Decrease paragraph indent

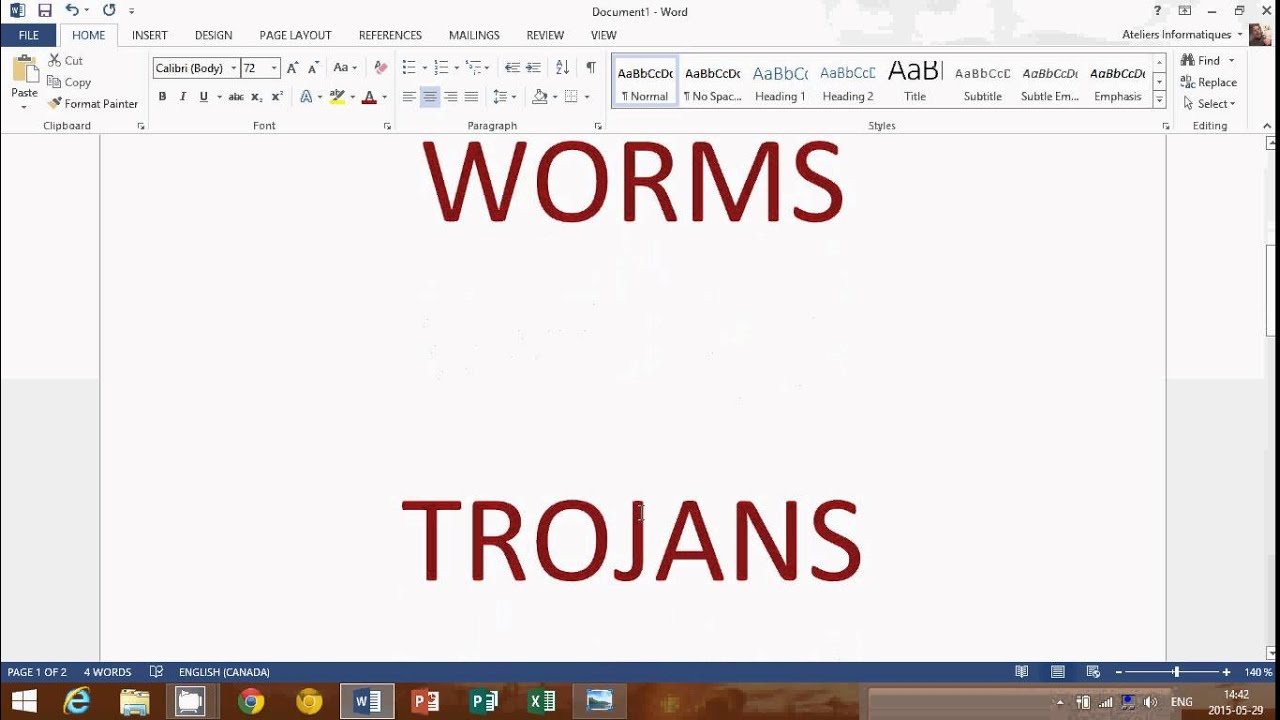pyautogui.click(x=512, y=68)
